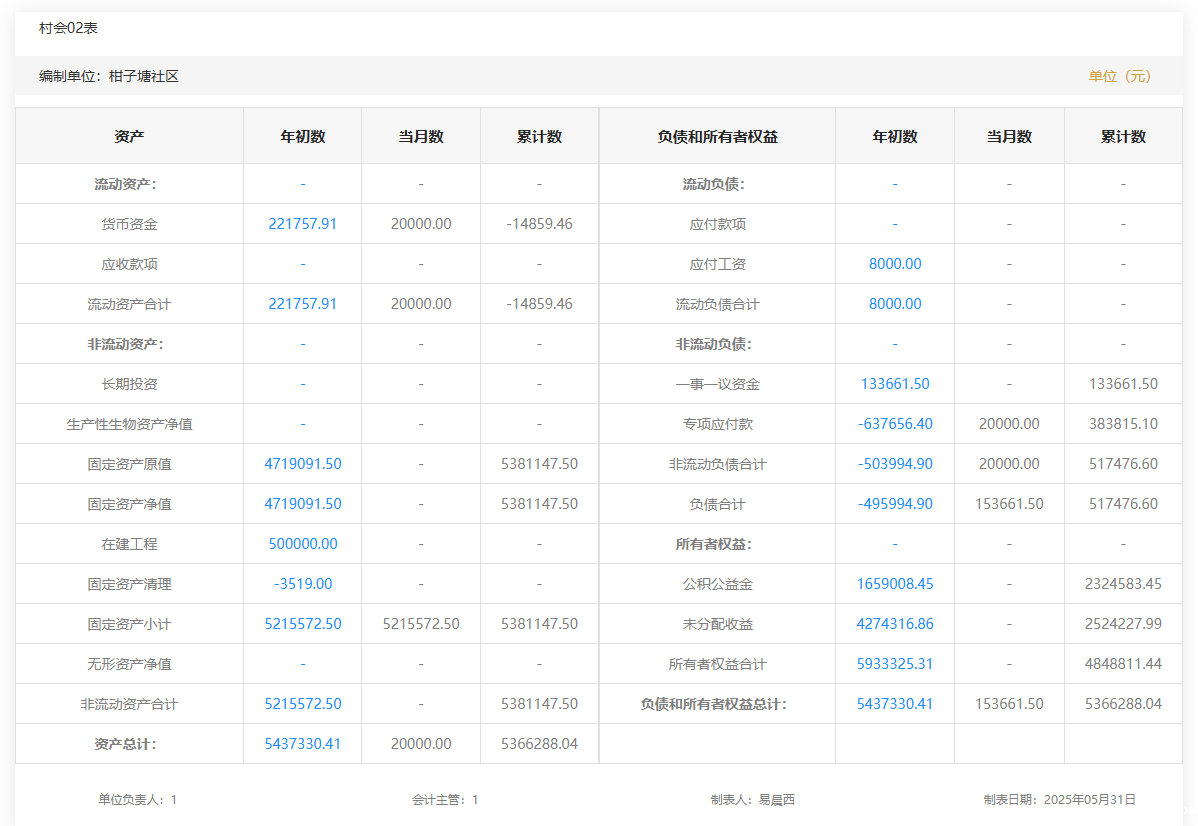Click 公积公益金 年初数 value 1659008.45

click(x=894, y=584)
